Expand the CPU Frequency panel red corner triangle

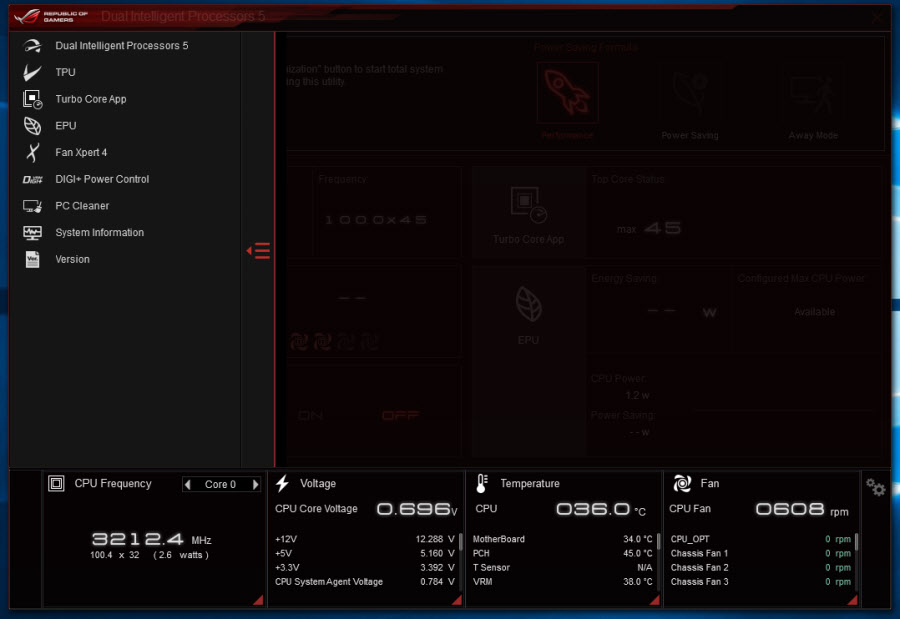tap(258, 599)
